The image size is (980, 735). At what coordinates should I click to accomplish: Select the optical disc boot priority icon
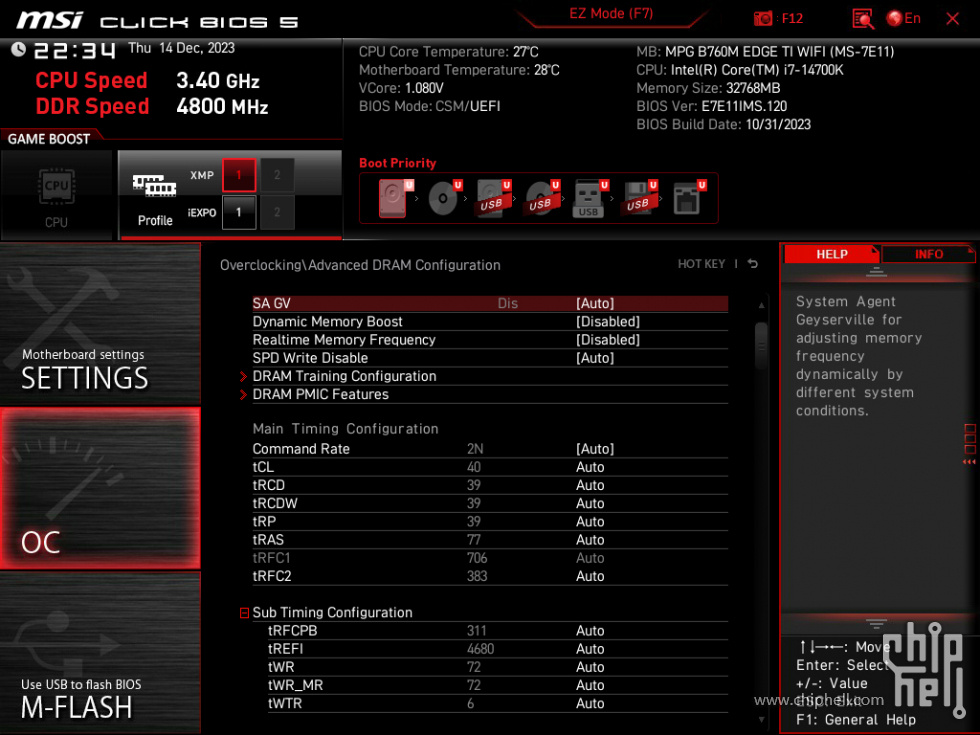click(444, 198)
